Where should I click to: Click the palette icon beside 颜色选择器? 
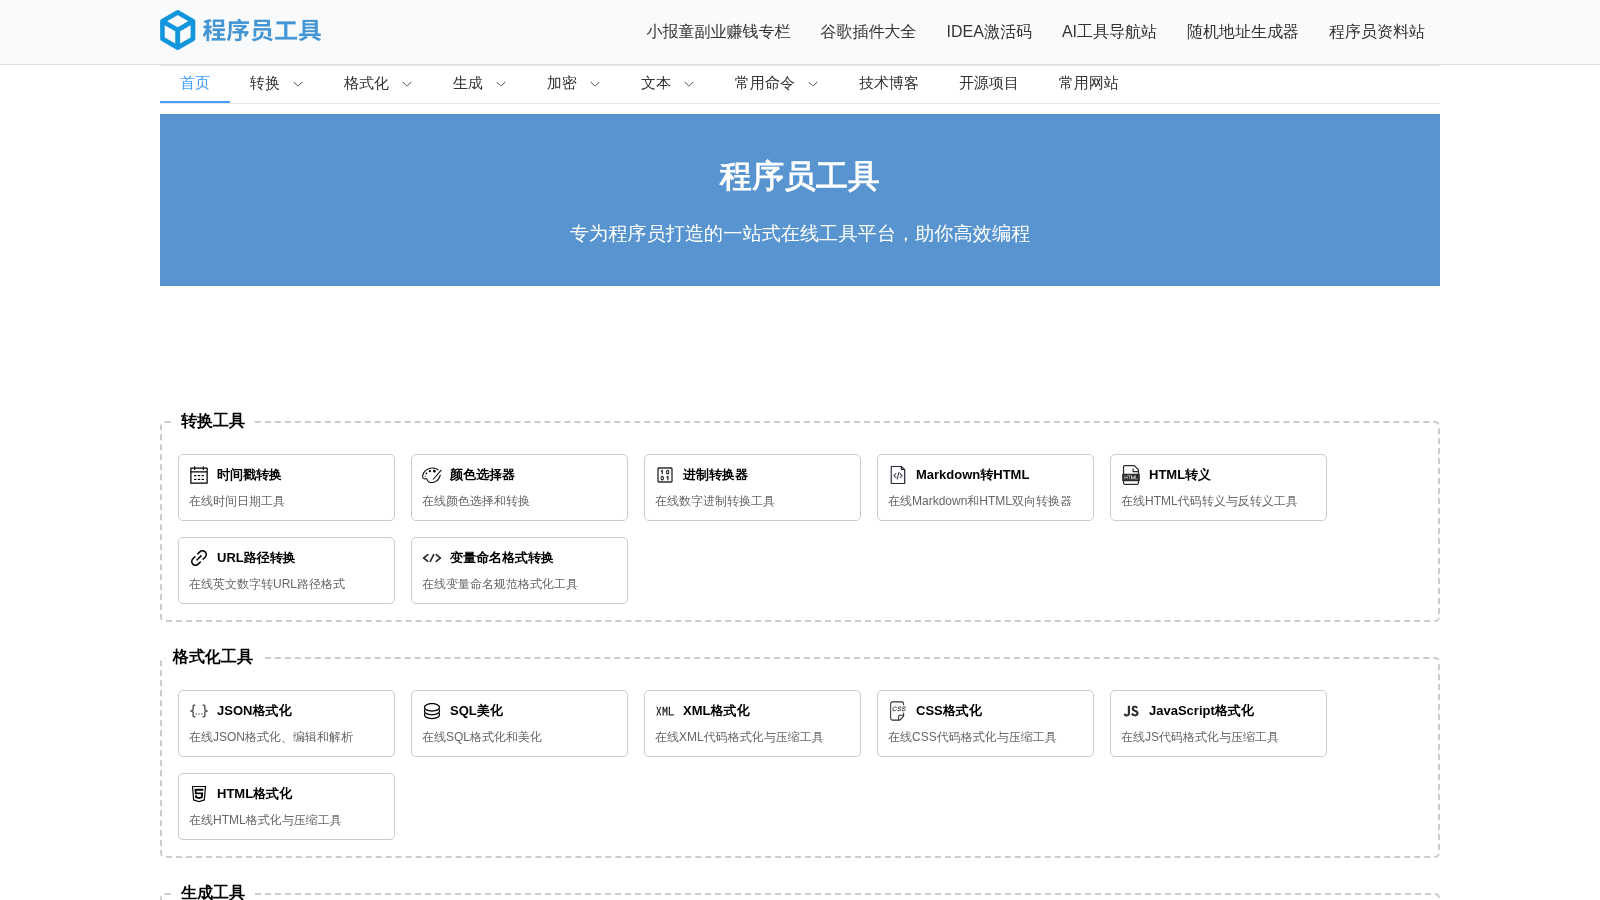tap(432, 475)
